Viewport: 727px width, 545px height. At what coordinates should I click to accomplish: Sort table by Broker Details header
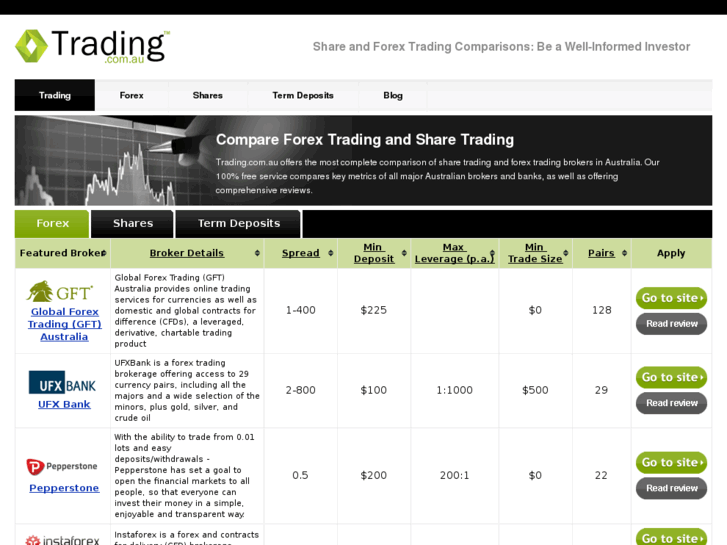coord(186,253)
